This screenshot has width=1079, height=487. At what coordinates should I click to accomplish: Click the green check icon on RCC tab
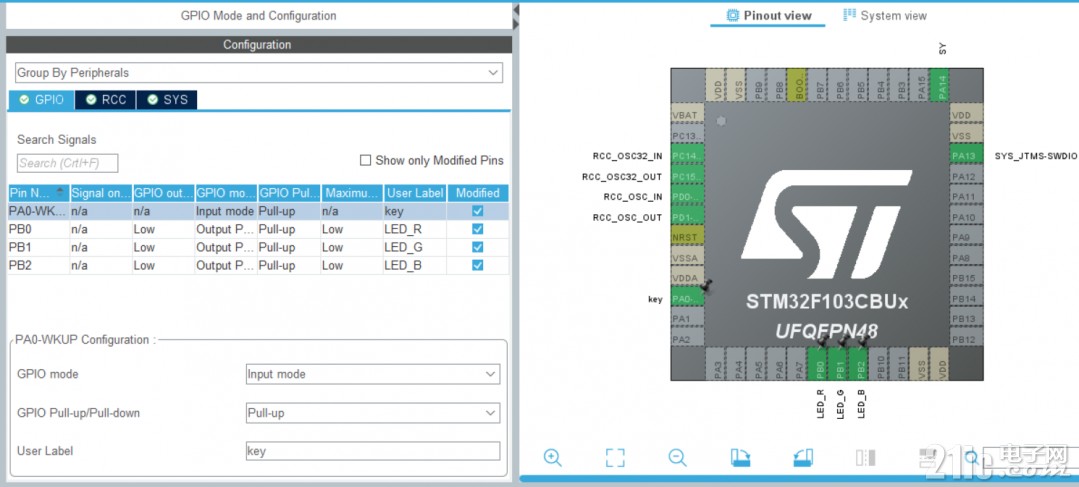coord(91,100)
